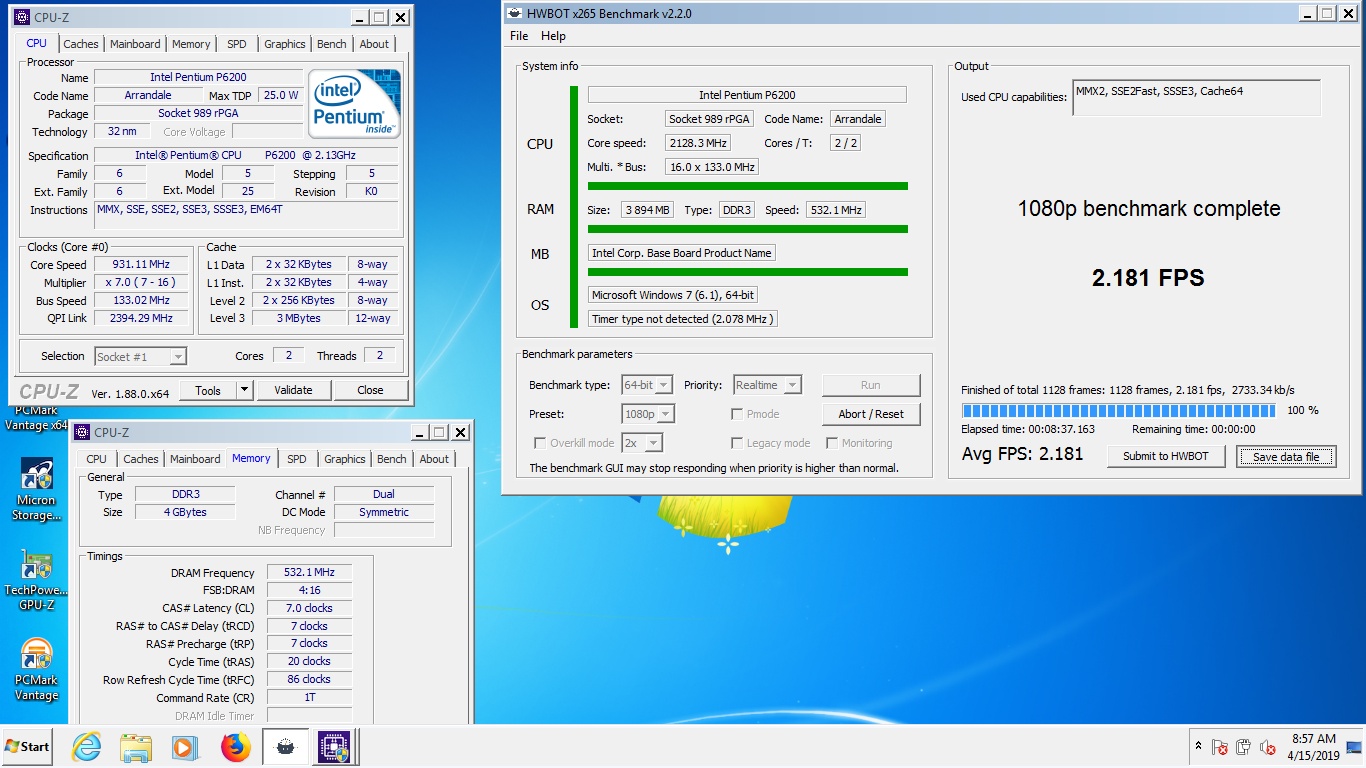This screenshot has width=1366, height=768.
Task: Click Submit to HWBOT button
Action: 1166,456
